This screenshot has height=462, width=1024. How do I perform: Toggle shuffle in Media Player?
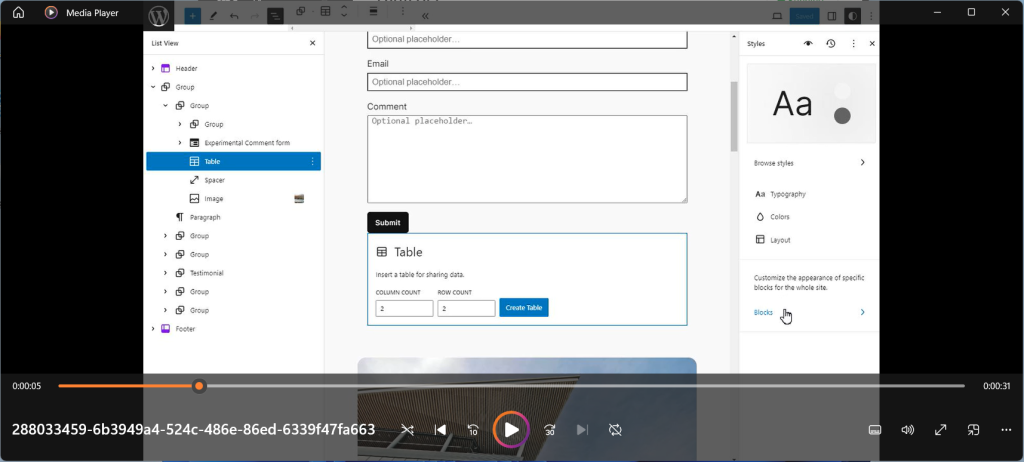coord(407,430)
